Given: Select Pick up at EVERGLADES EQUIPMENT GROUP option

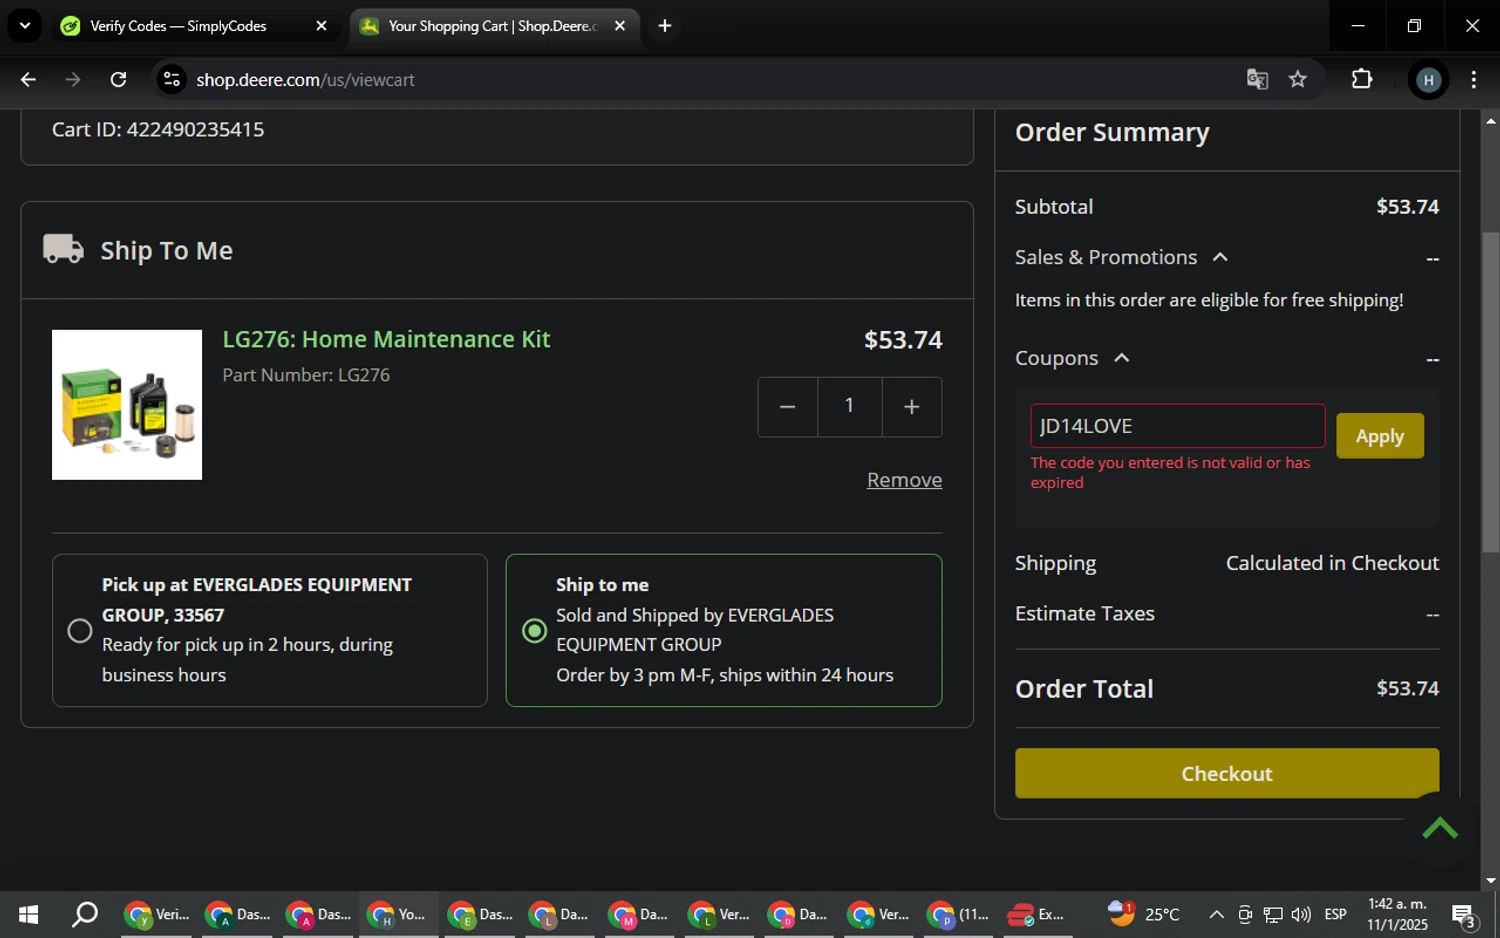Looking at the screenshot, I should (80, 631).
